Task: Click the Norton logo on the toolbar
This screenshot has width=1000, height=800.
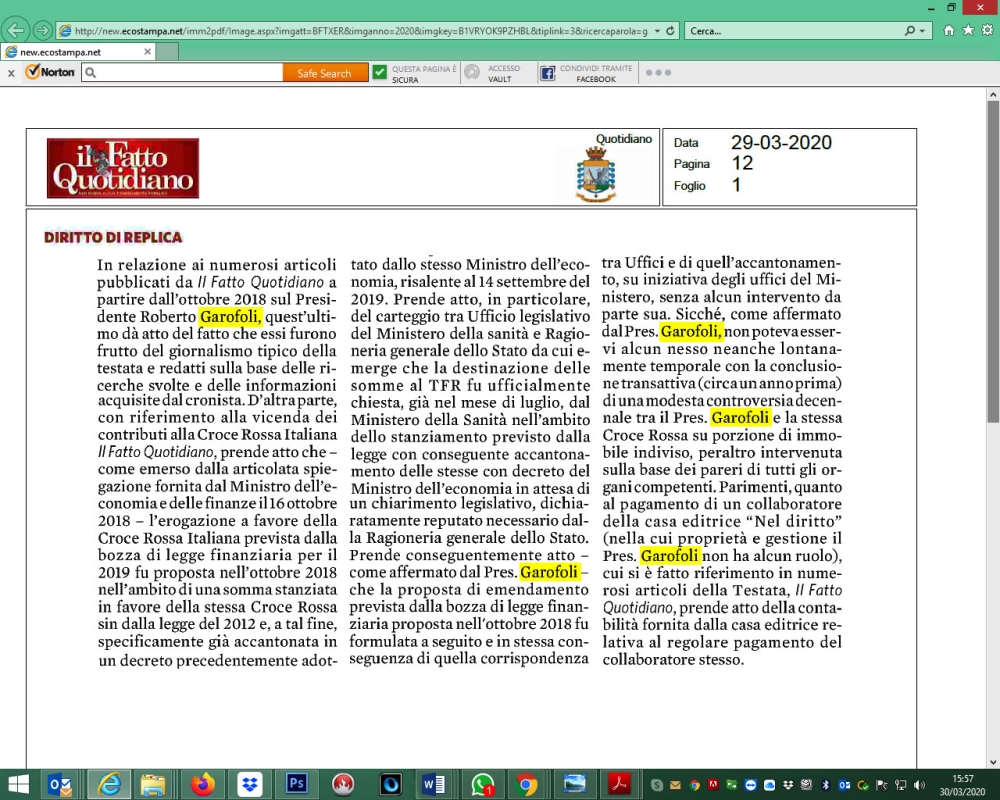Action: coord(50,72)
